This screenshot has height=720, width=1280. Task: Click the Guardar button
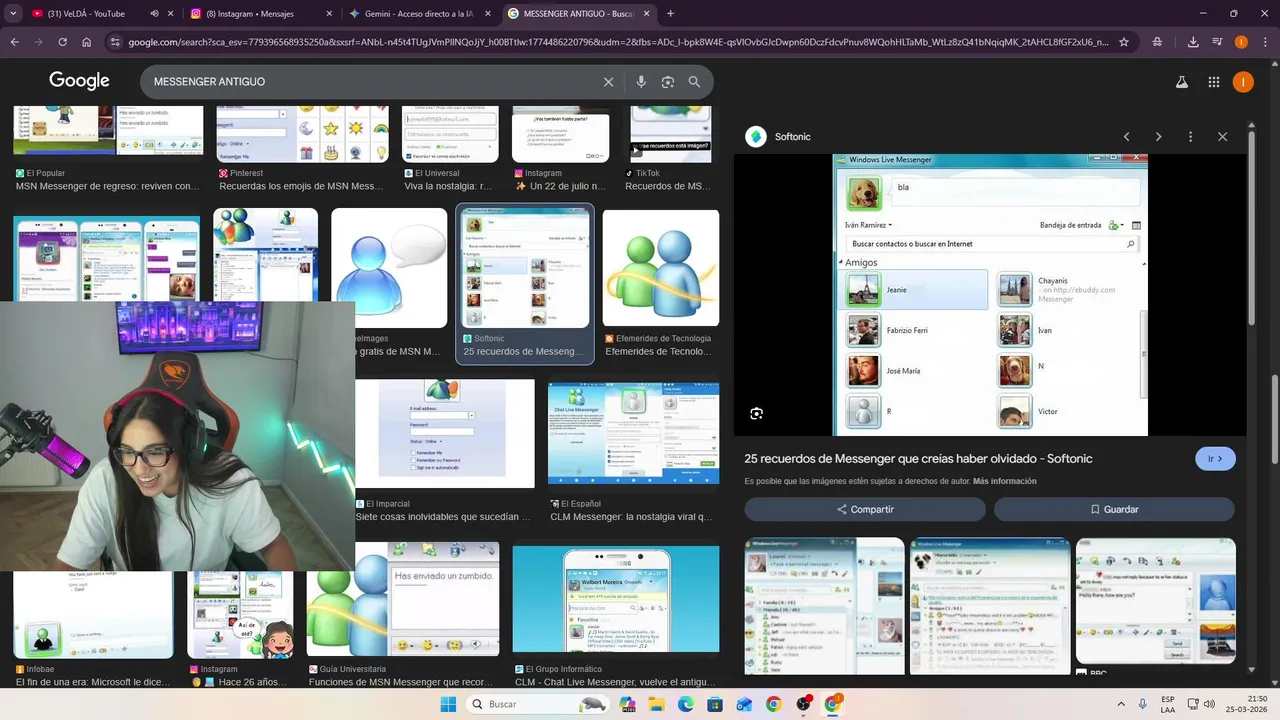[1114, 509]
